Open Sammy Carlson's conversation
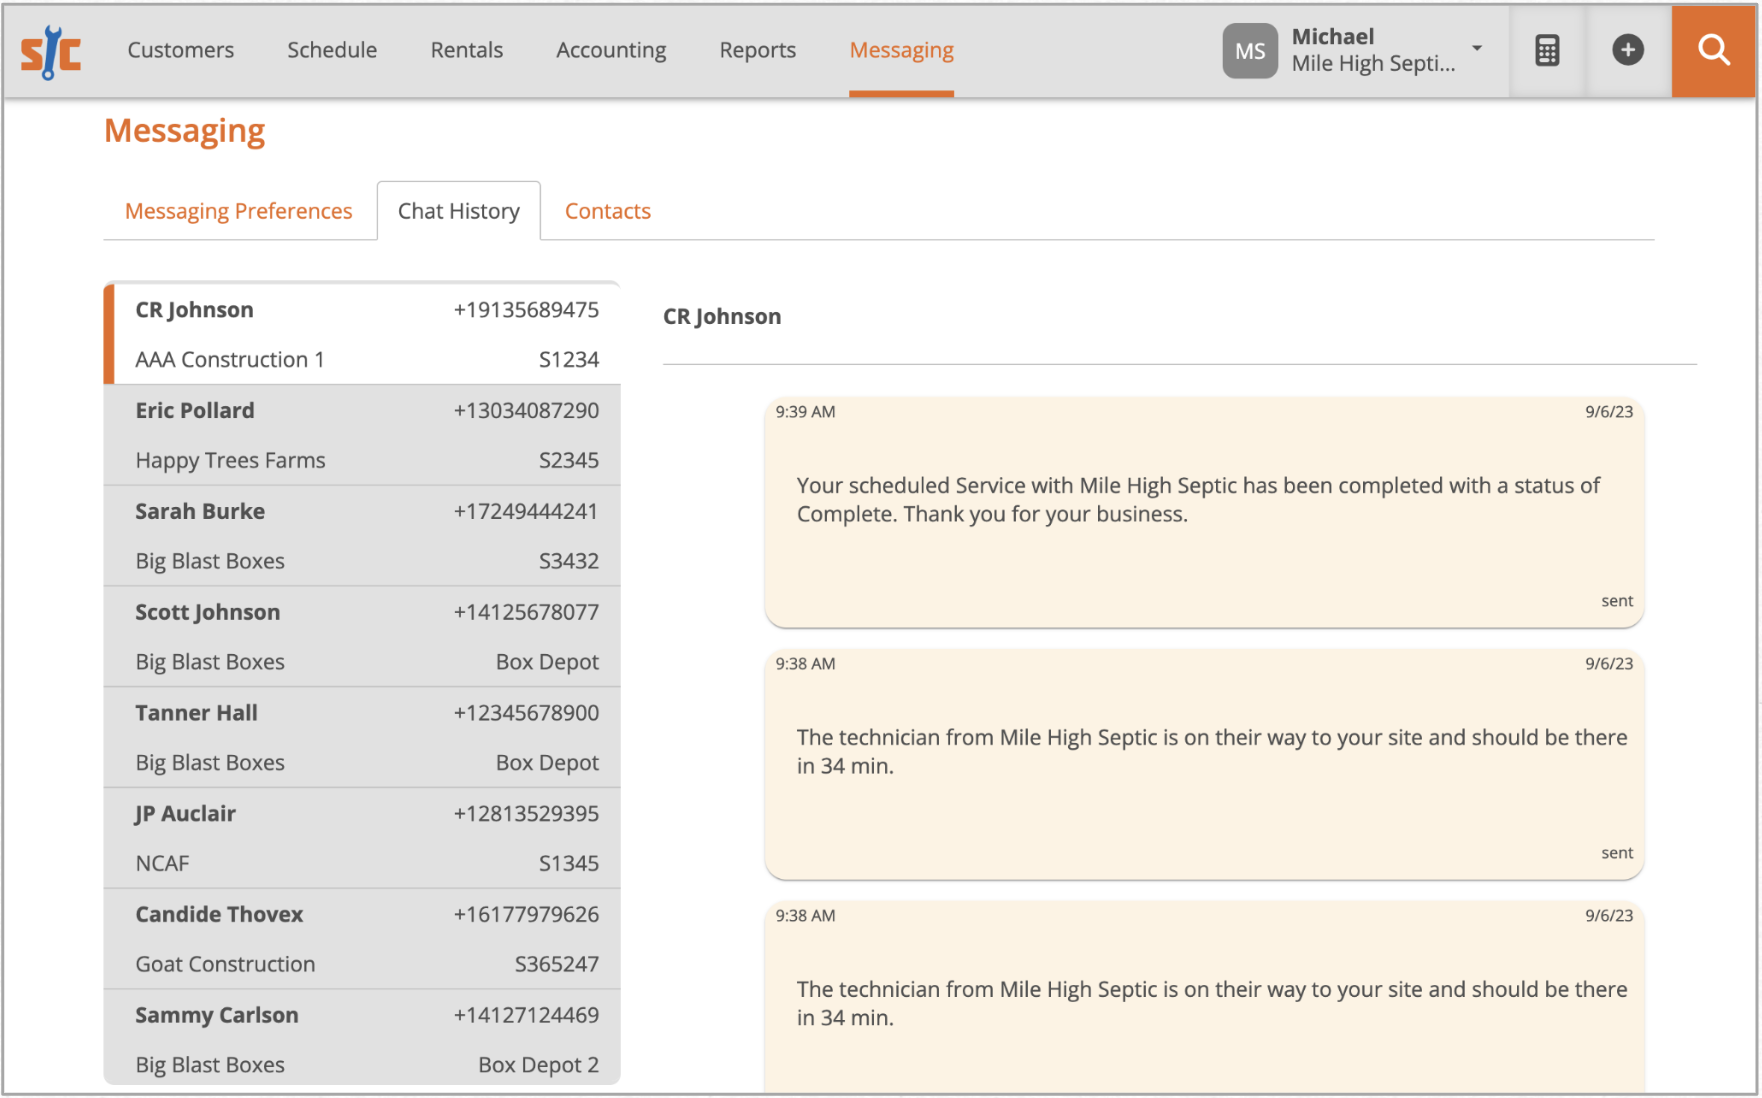This screenshot has width=1762, height=1098. 362,1038
